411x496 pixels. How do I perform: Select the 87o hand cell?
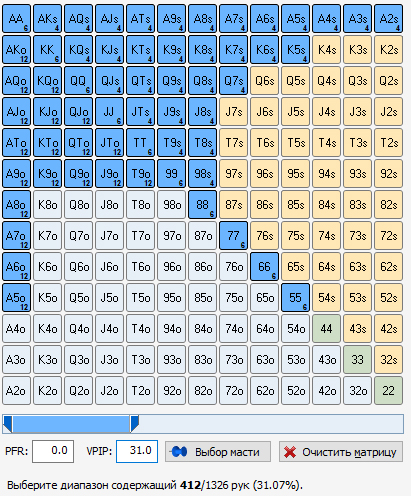pyautogui.click(x=202, y=236)
